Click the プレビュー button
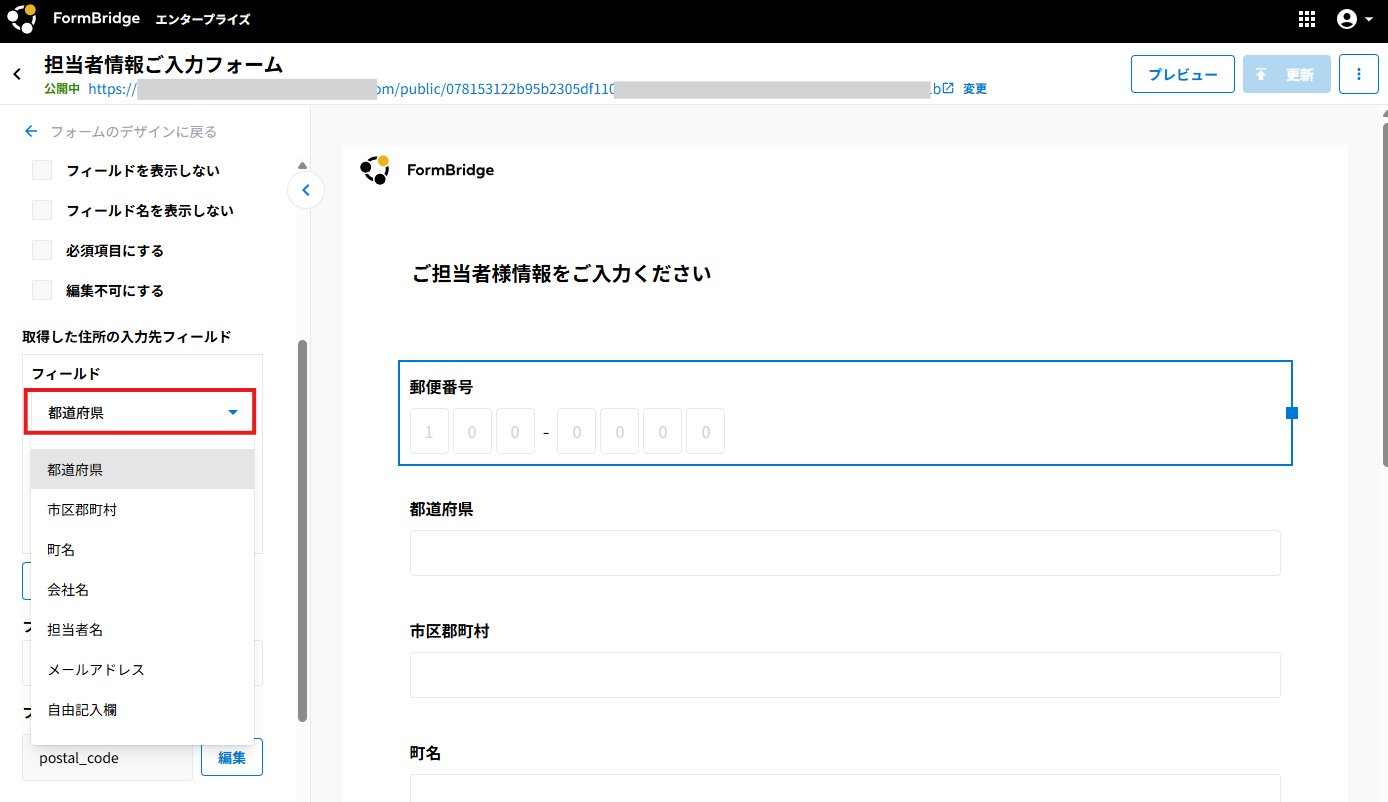Viewport: 1388px width, 802px height. (1182, 74)
